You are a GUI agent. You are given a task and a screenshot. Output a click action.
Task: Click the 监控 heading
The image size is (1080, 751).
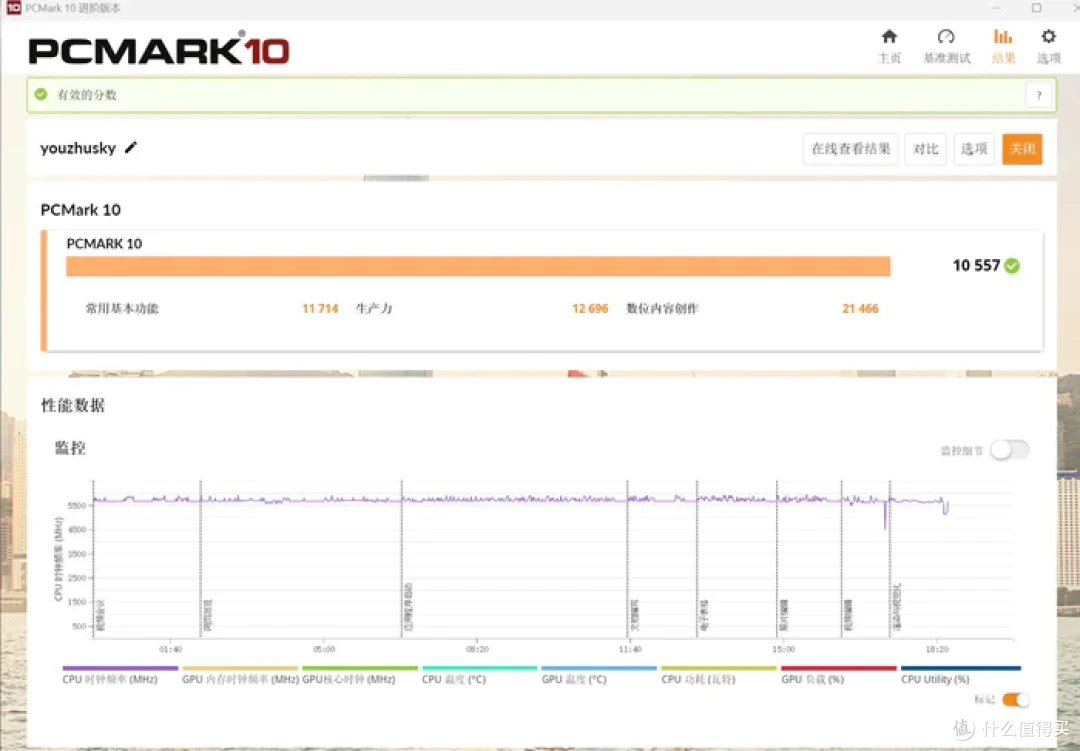tap(70, 448)
